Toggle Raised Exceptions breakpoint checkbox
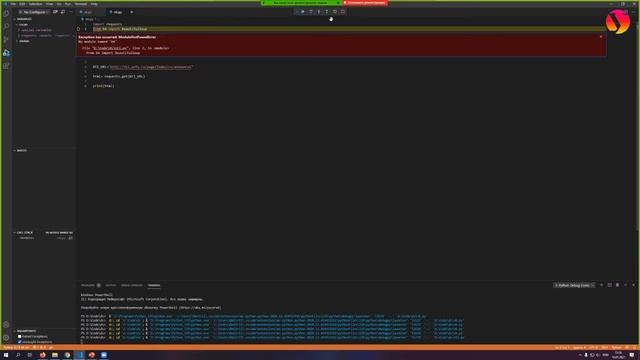The width and height of the screenshot is (640, 360). point(20,337)
